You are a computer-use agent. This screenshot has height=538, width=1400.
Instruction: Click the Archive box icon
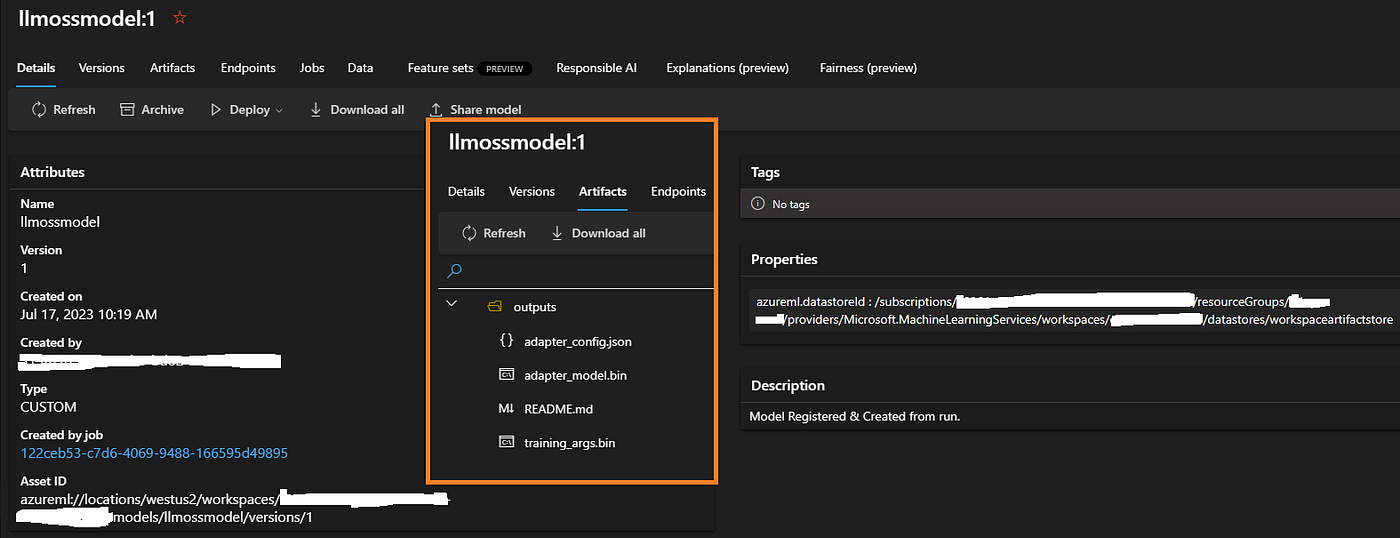tap(127, 110)
